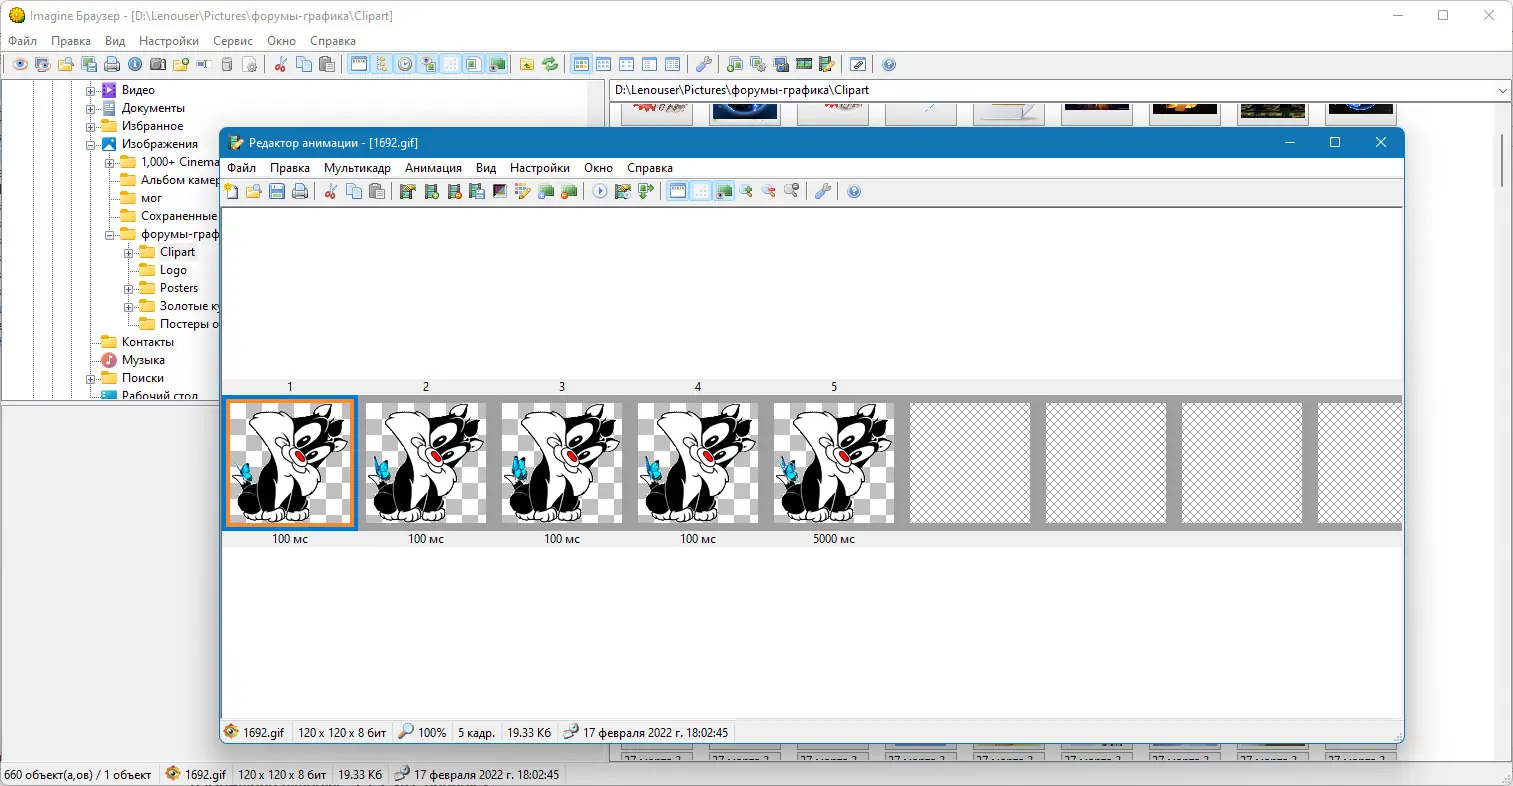Select the Logo folder in the tree
This screenshot has width=1513, height=786.
tap(173, 270)
